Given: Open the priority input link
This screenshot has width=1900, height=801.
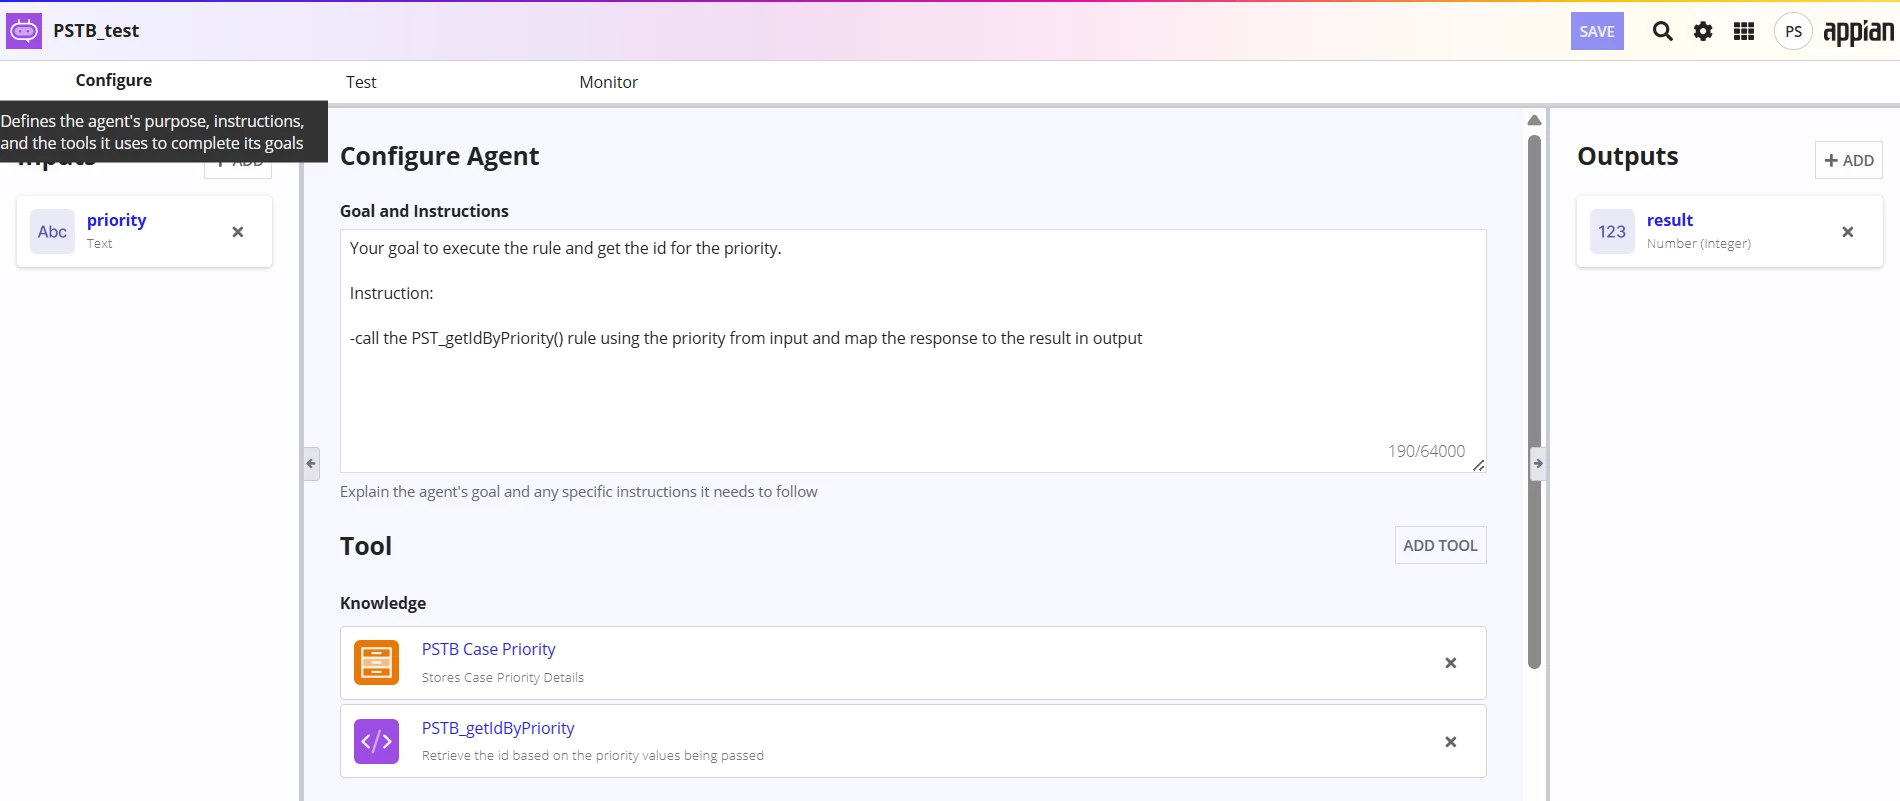Looking at the screenshot, I should (116, 220).
